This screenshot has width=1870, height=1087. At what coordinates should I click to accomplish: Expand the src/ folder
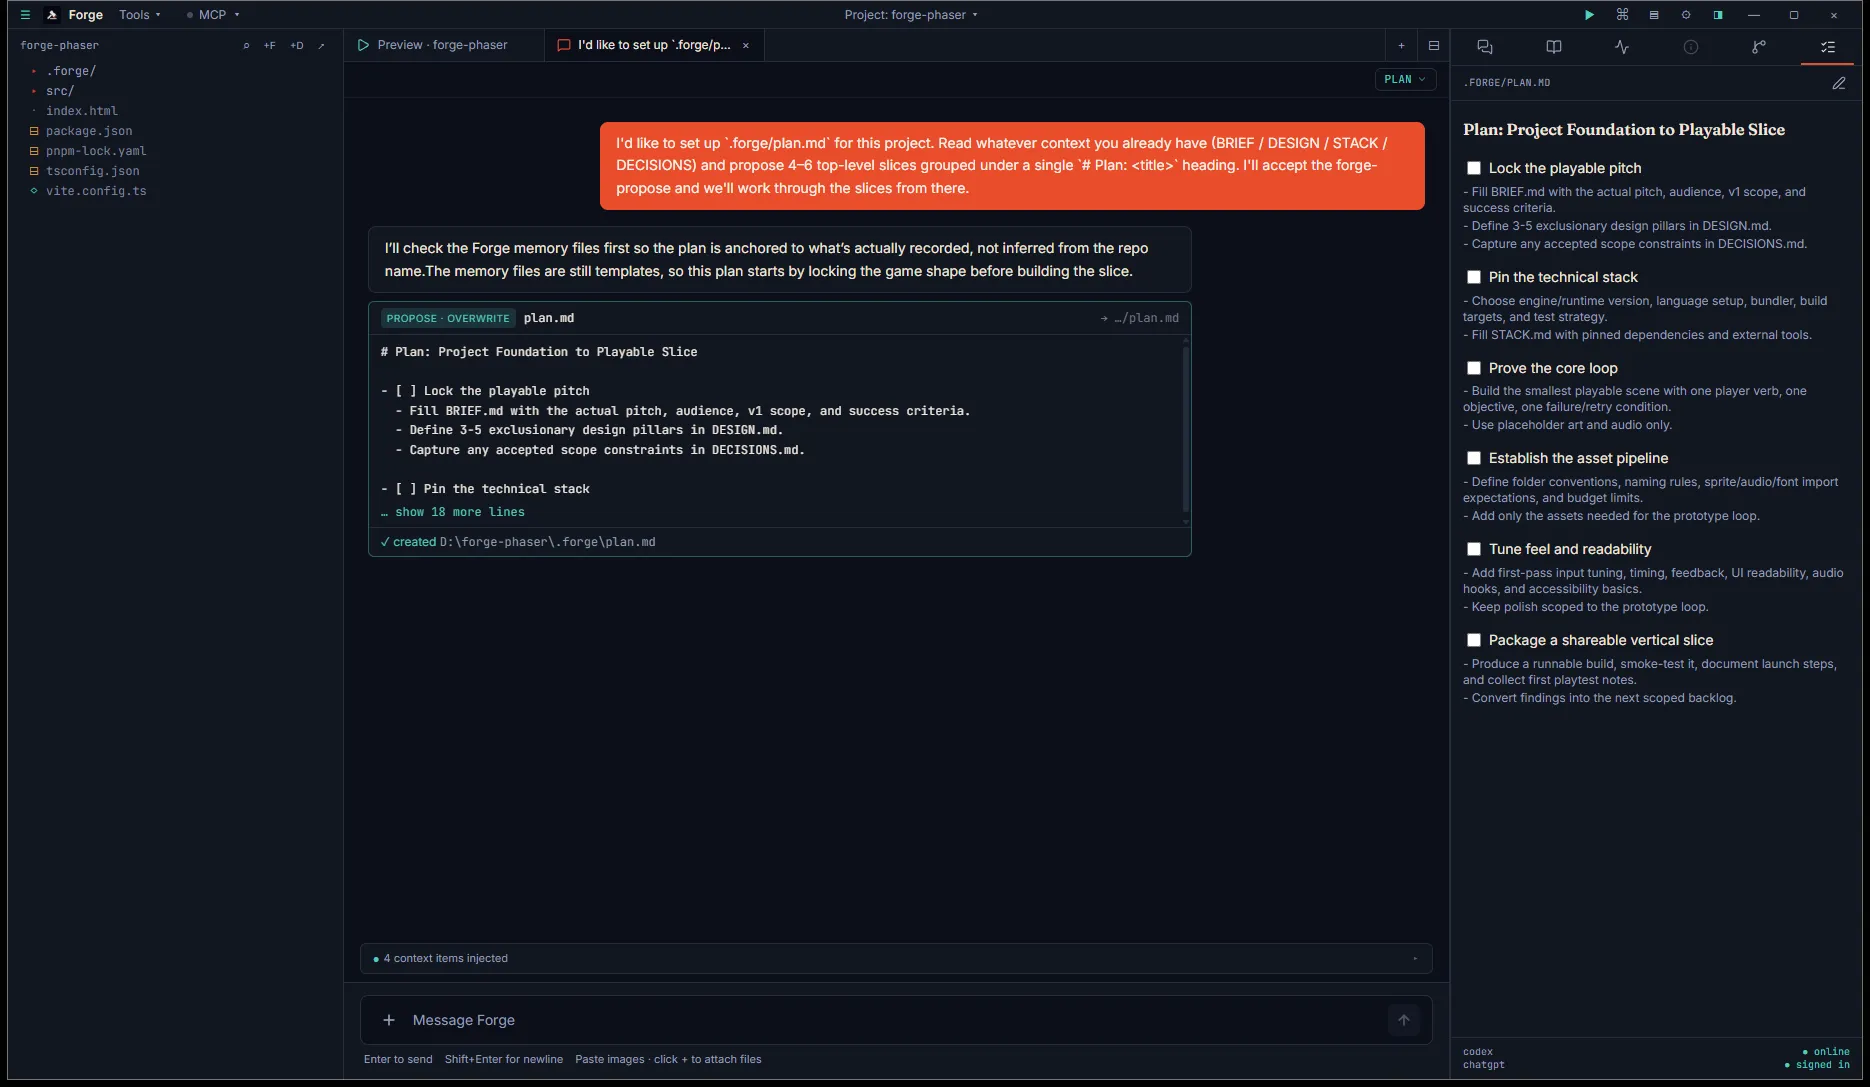coord(60,91)
